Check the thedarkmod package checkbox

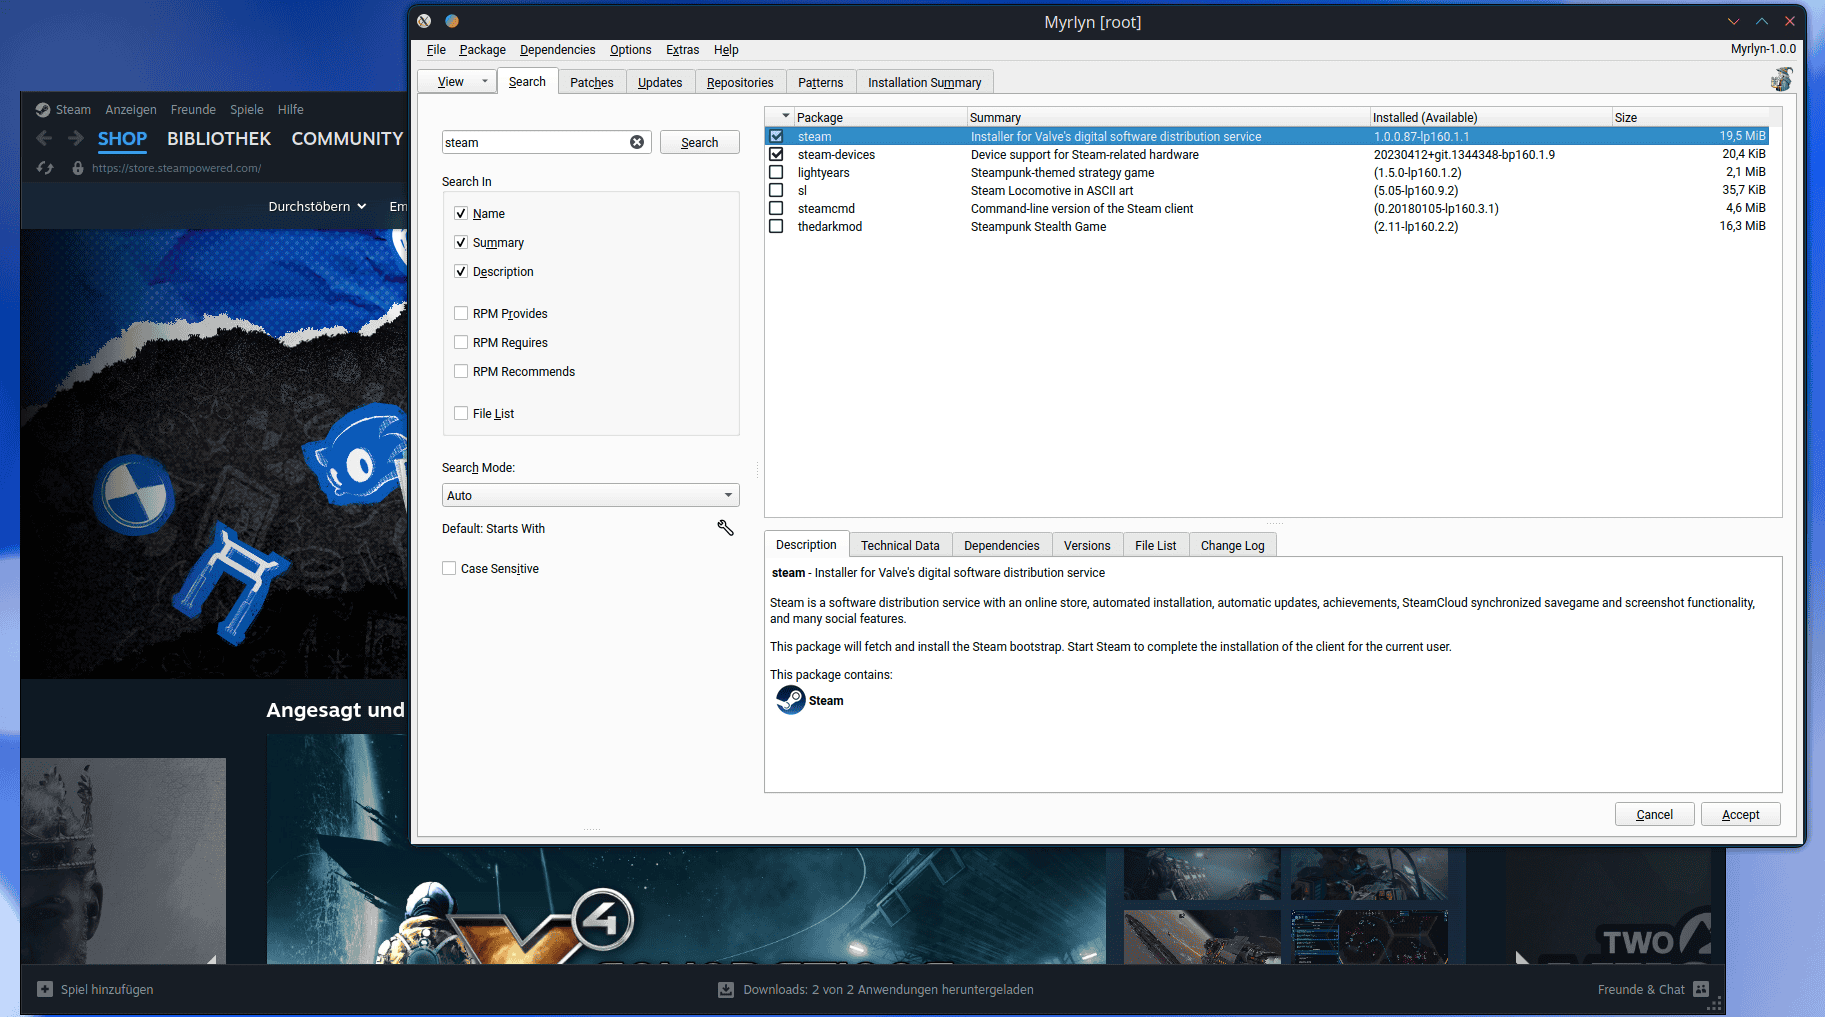click(x=776, y=226)
